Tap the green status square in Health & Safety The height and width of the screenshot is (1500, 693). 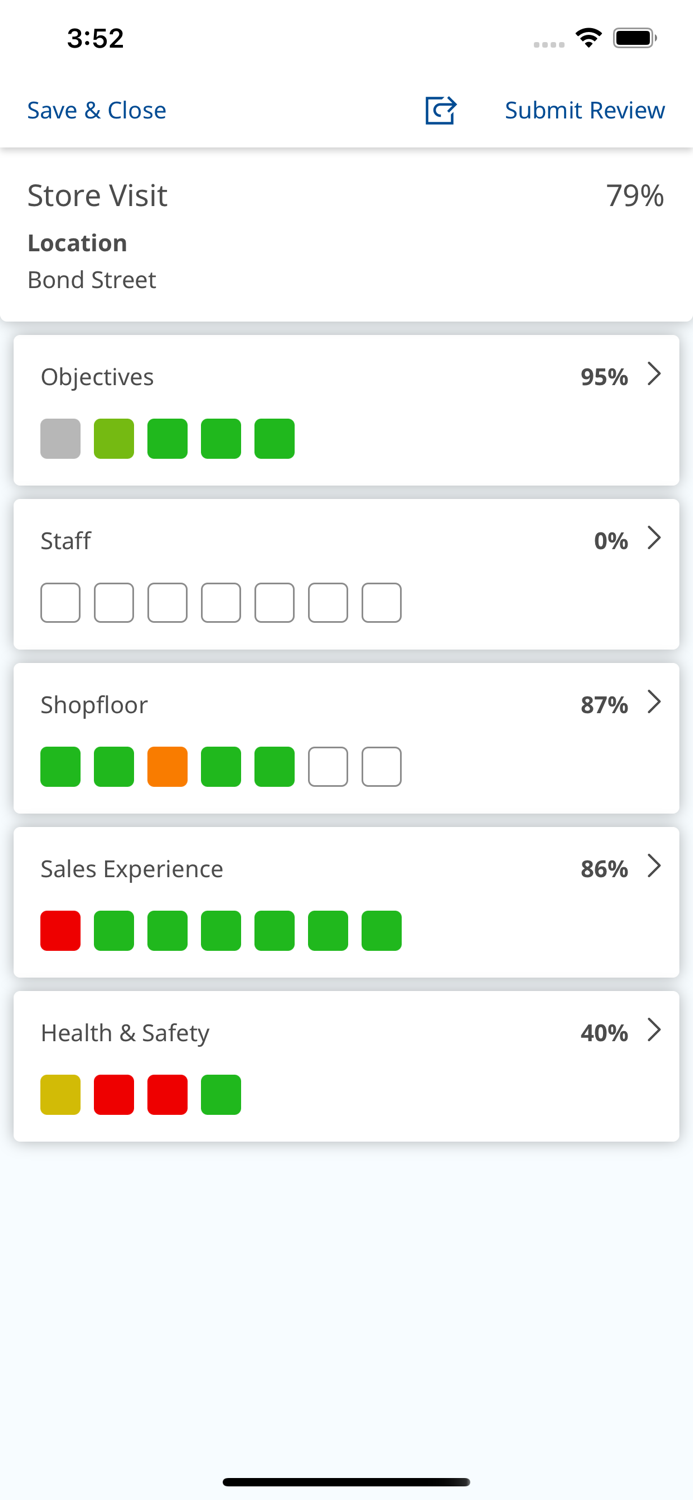[x=221, y=1094]
